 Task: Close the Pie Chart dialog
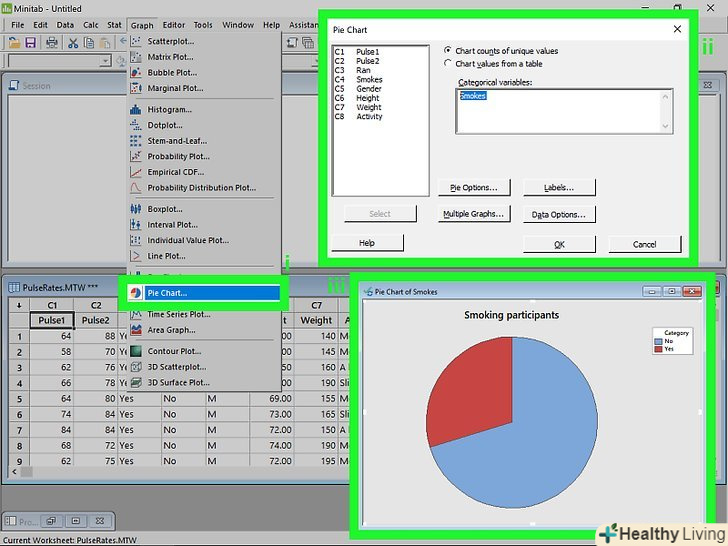coord(677,29)
